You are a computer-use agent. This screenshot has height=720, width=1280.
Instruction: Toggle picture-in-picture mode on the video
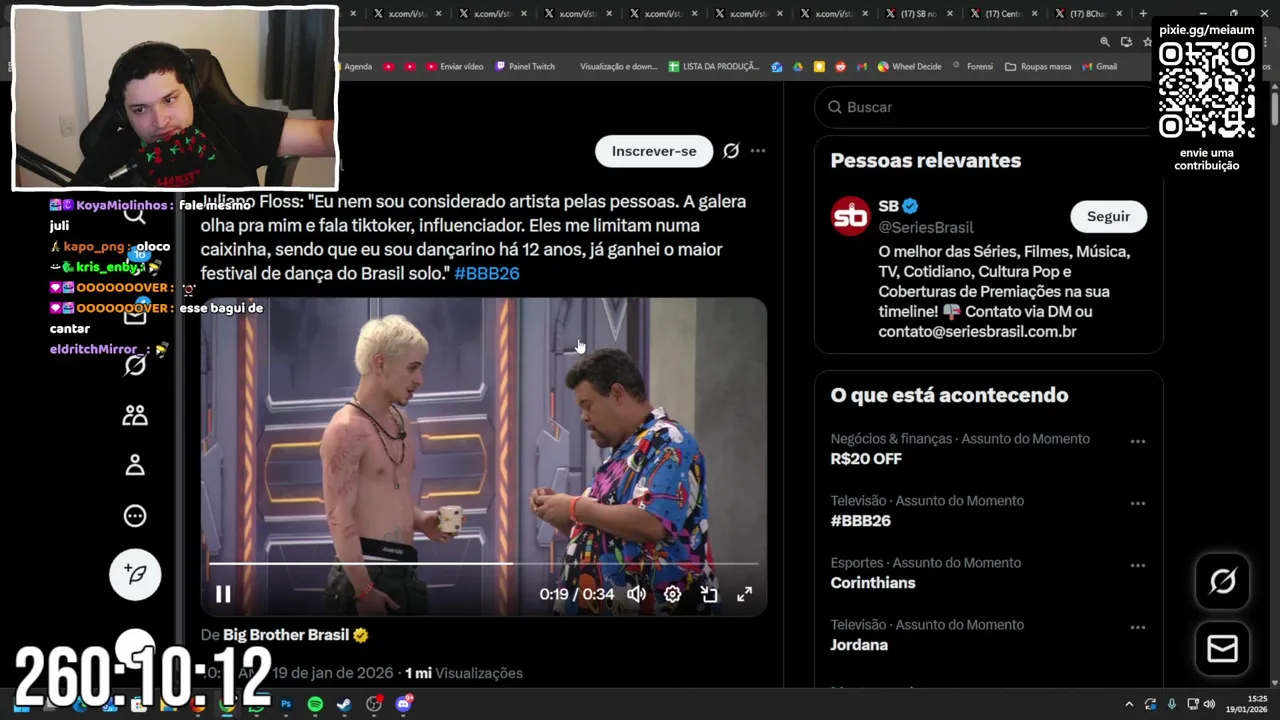click(709, 594)
